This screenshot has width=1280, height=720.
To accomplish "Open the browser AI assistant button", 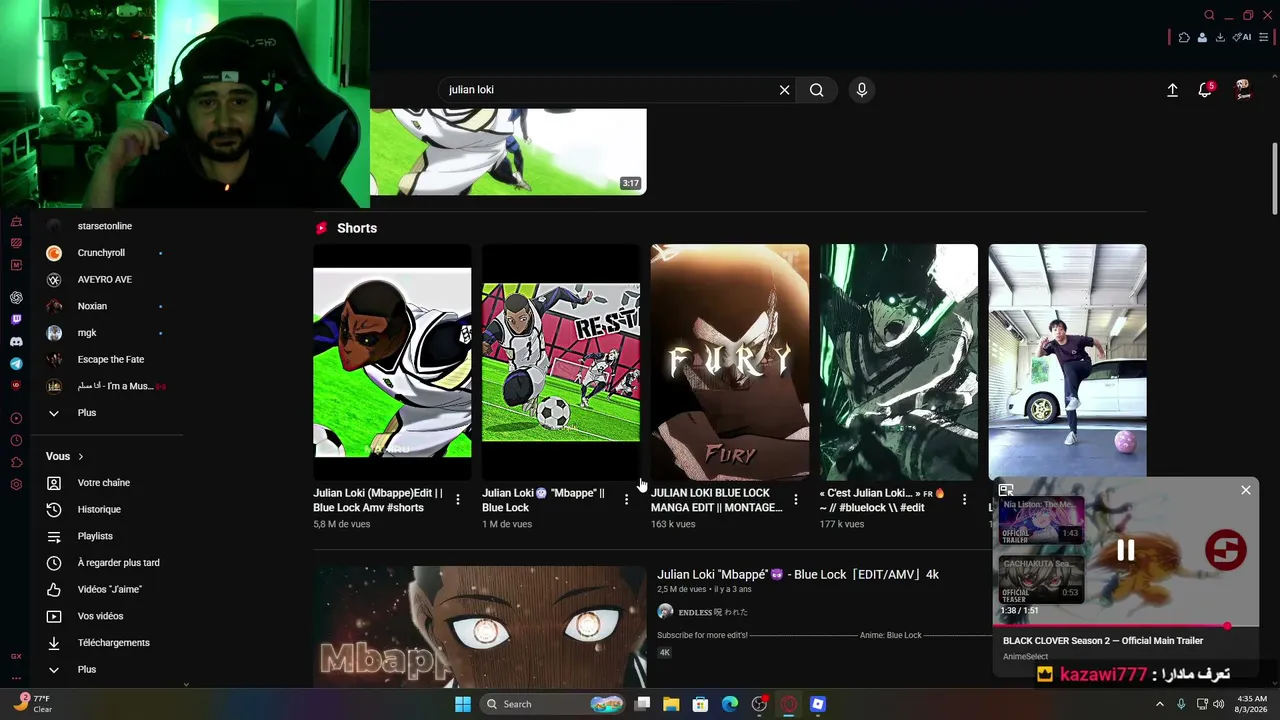I will click(x=1242, y=37).
